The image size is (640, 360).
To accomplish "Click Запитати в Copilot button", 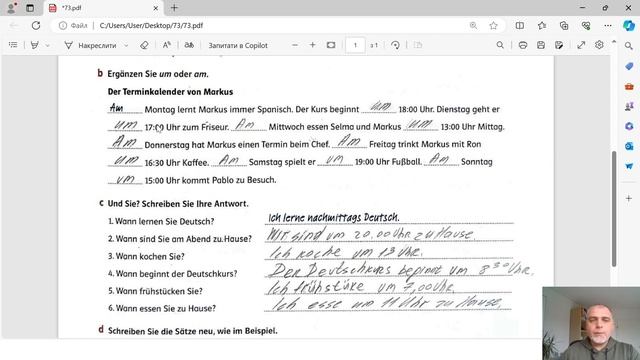I will pos(238,45).
